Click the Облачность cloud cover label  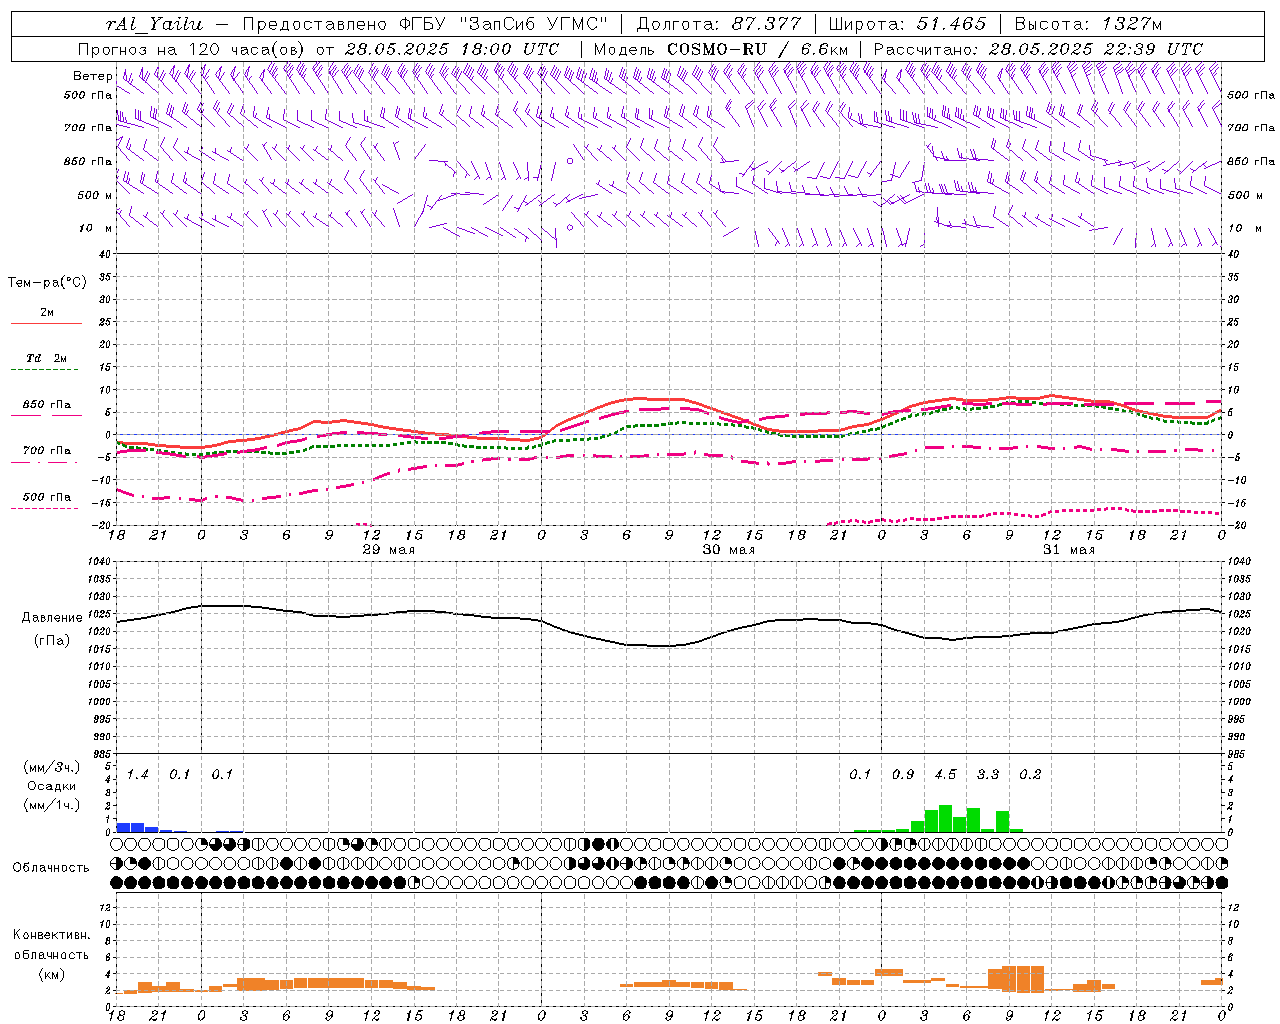[51, 867]
